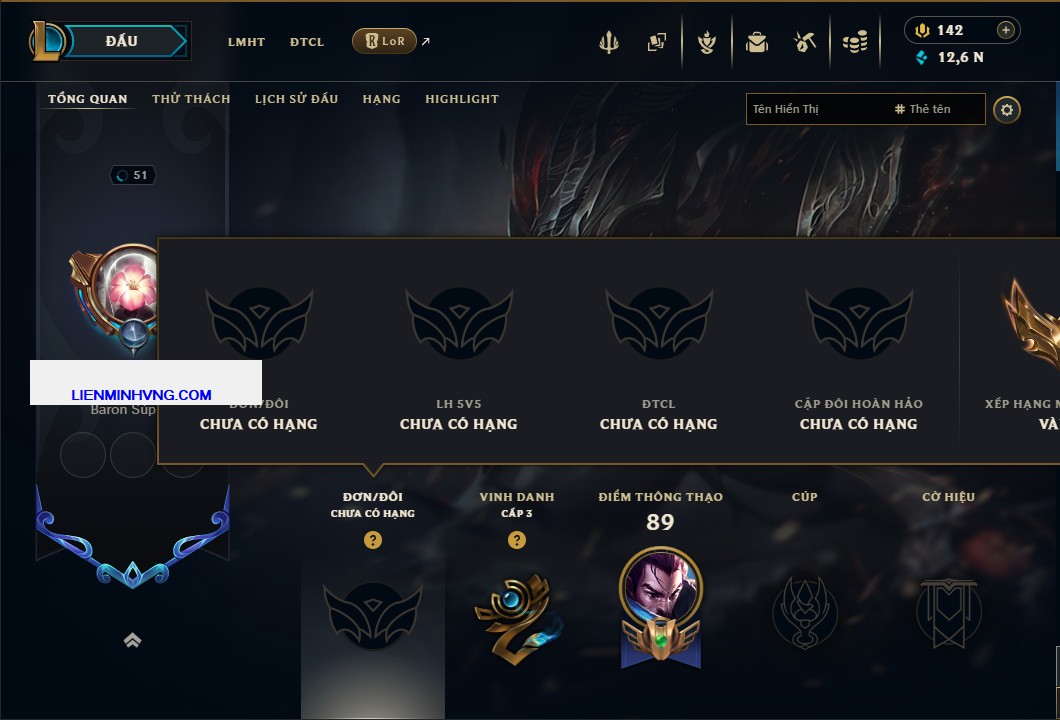The height and width of the screenshot is (720, 1060).
Task: Click the plus icon to buy RP
Action: [1006, 30]
